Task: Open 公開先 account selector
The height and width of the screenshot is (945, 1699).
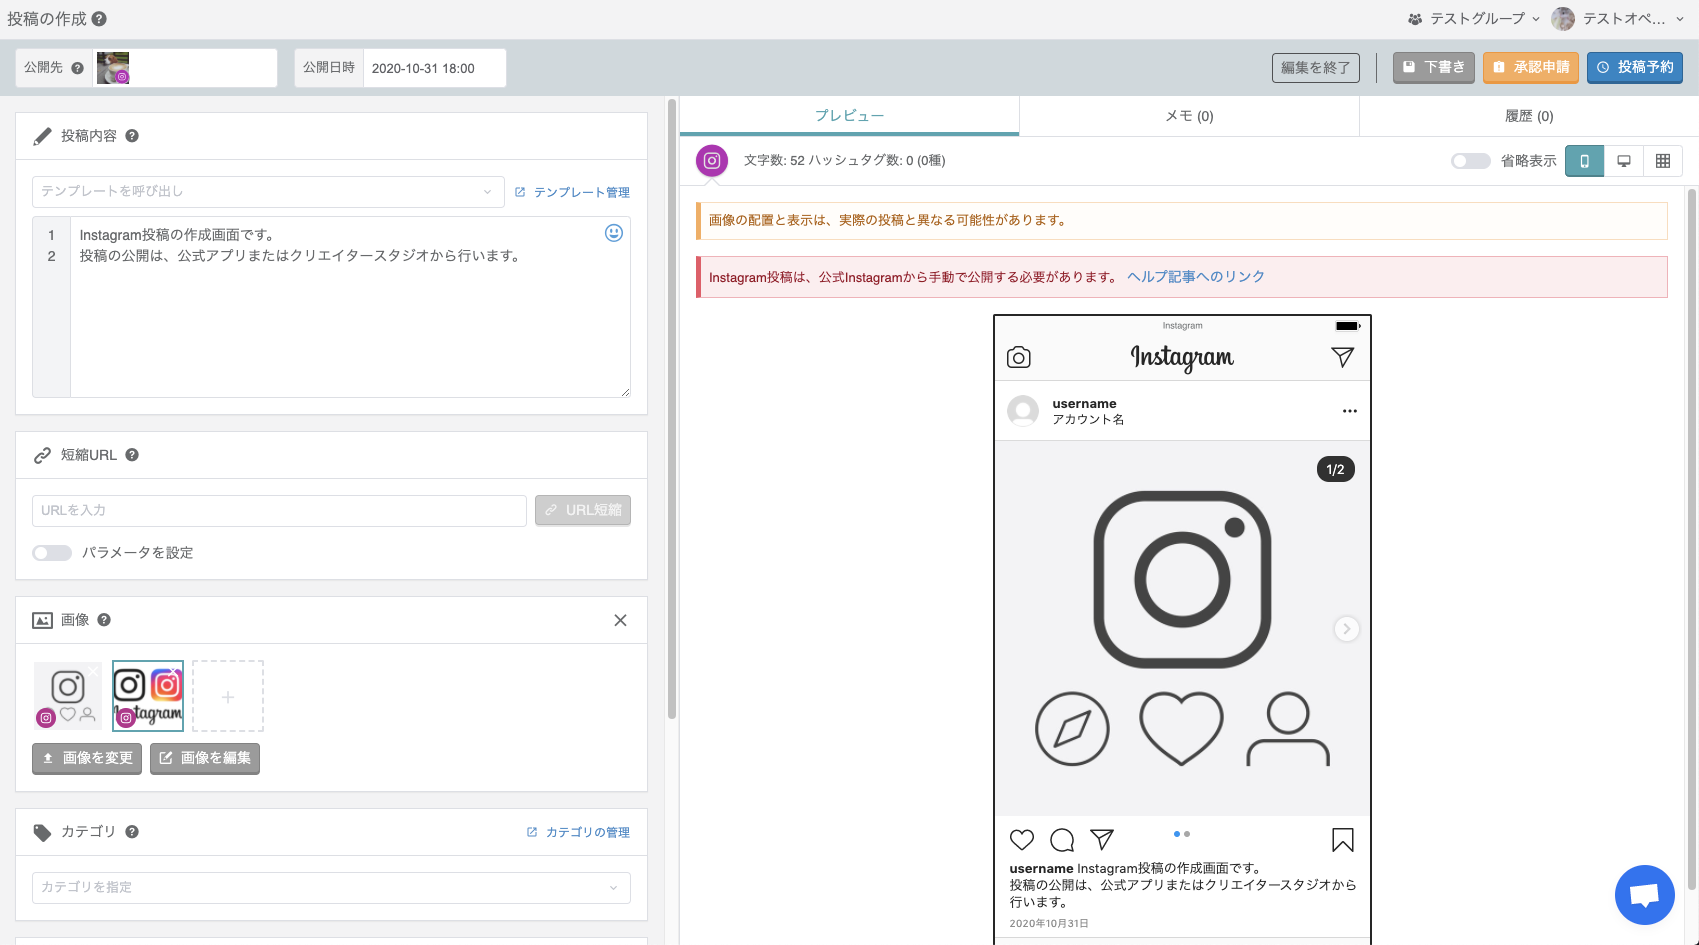Action: tap(185, 68)
